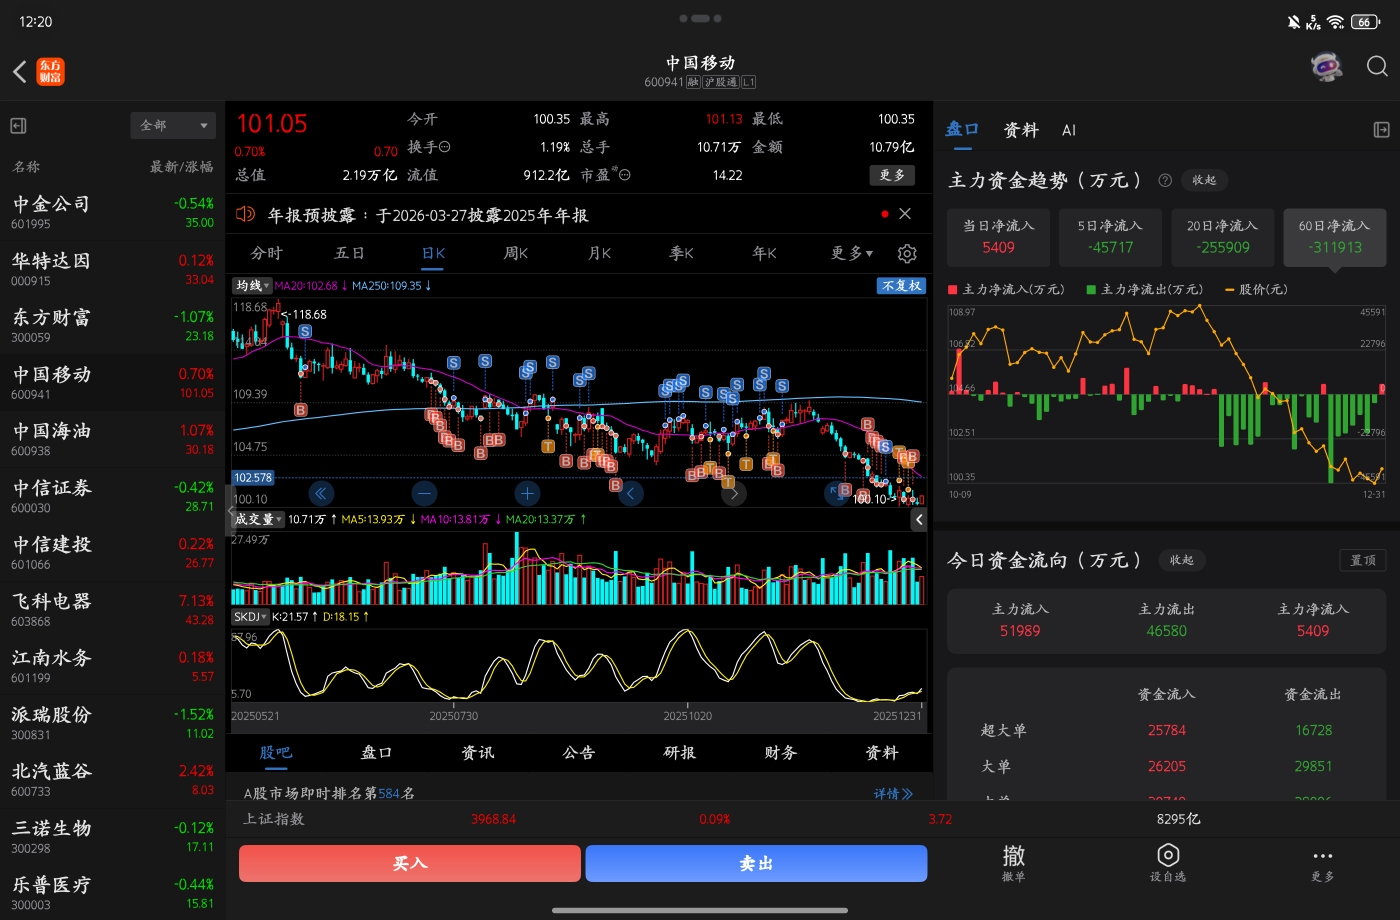This screenshot has width=1400, height=920.
Task: Open the 成交量 indicator dropdown
Action: pyautogui.click(x=258, y=519)
